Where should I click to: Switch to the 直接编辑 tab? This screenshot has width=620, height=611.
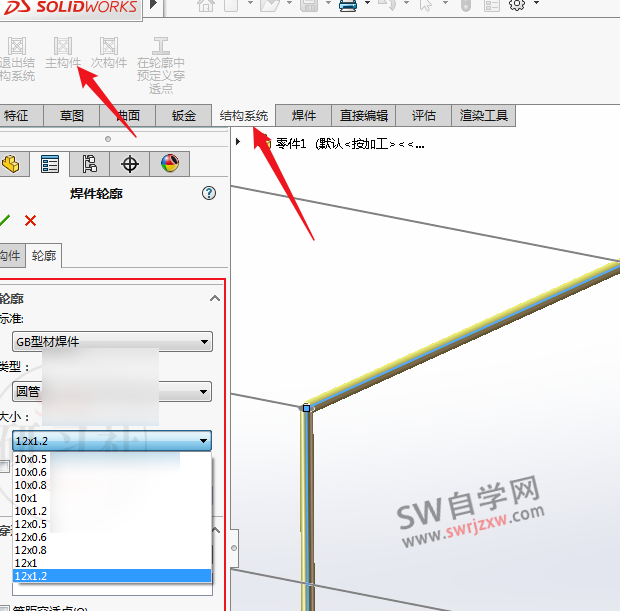[x=363, y=115]
